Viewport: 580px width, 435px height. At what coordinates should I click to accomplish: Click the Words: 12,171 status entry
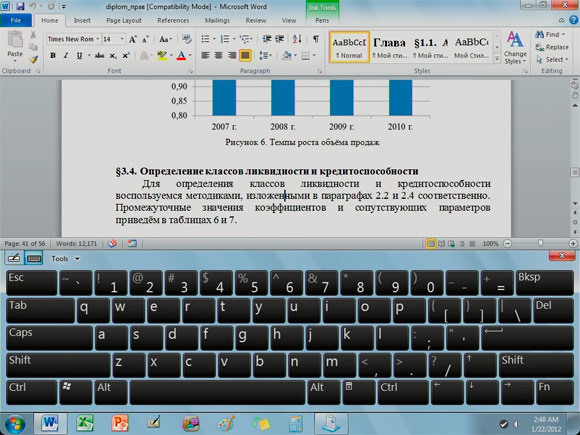(x=76, y=244)
